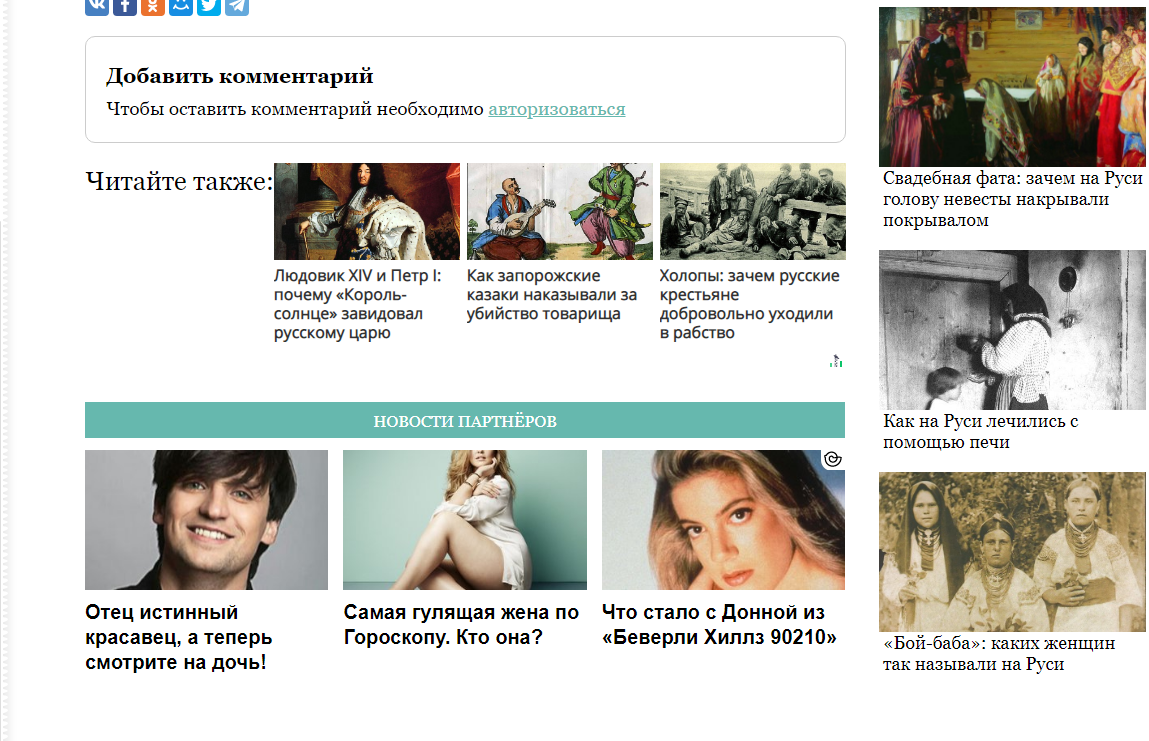This screenshot has height=741, width=1149.
Task: Open Louis XIV portrait thumbnail
Action: point(367,212)
